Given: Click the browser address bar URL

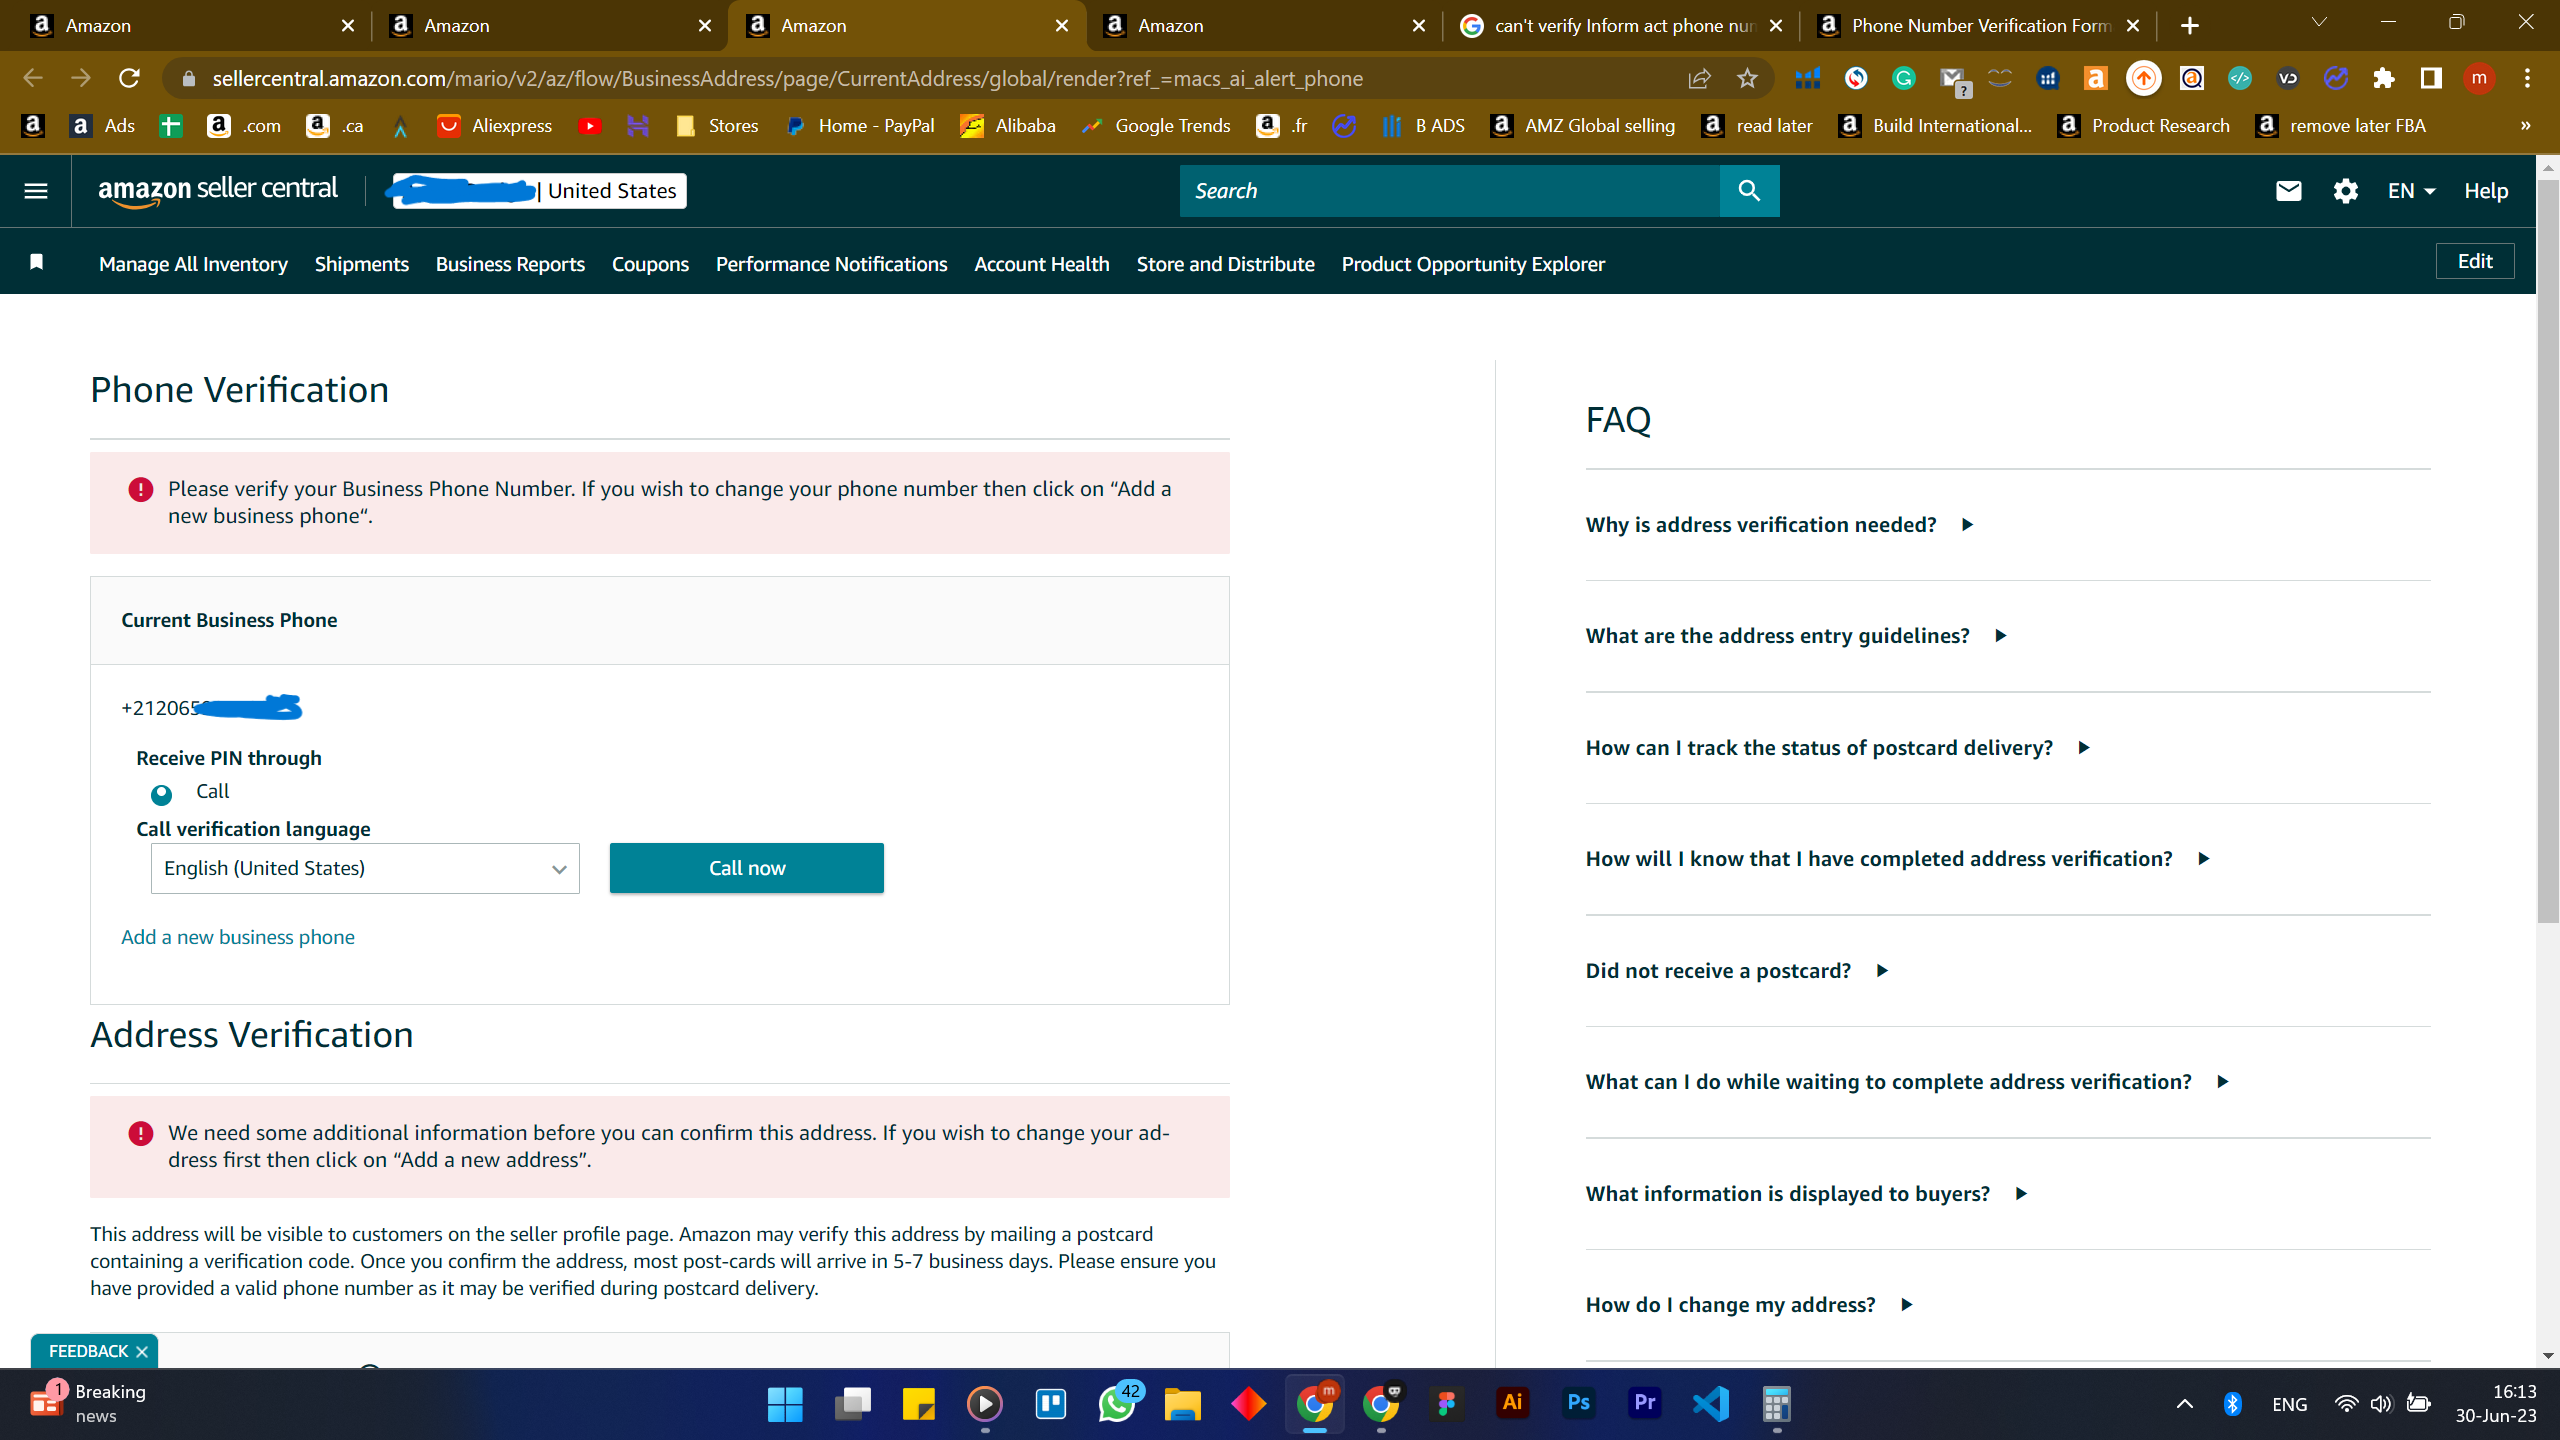Looking at the screenshot, I should tap(787, 78).
